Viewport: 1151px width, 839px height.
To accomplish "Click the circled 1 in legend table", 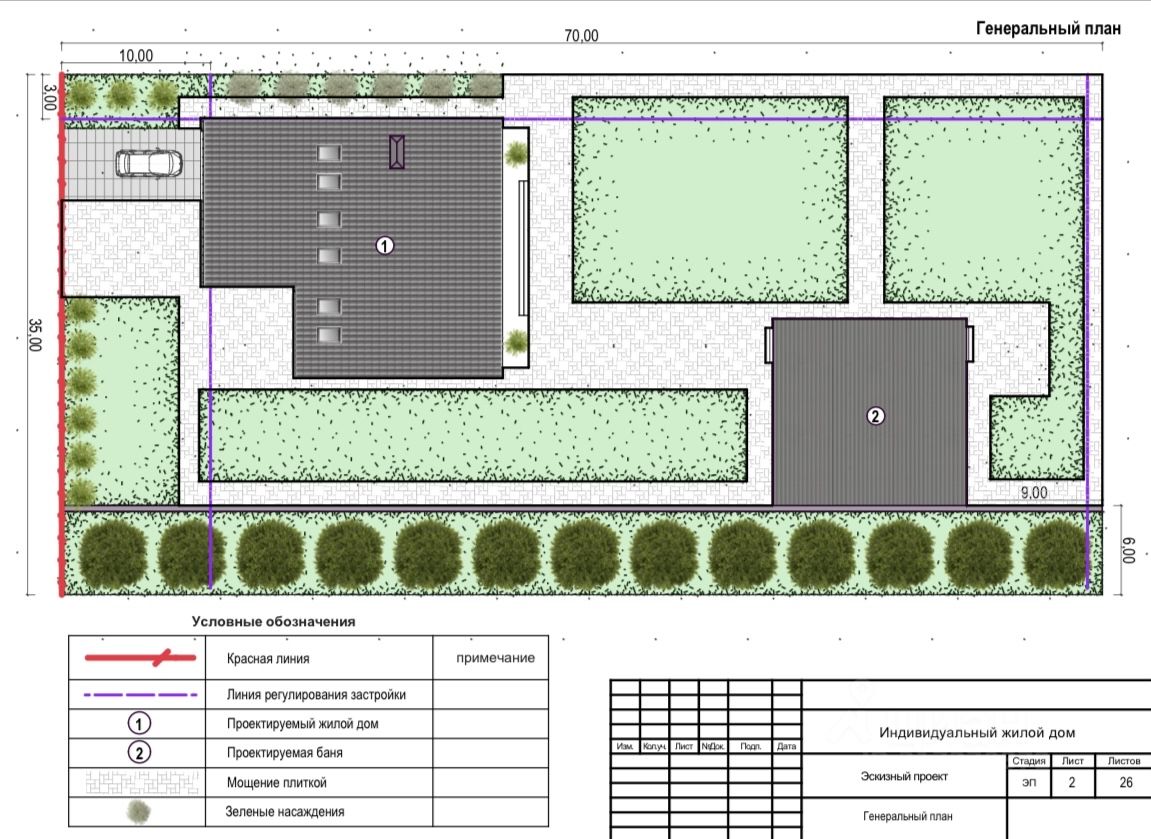I will pos(139,724).
